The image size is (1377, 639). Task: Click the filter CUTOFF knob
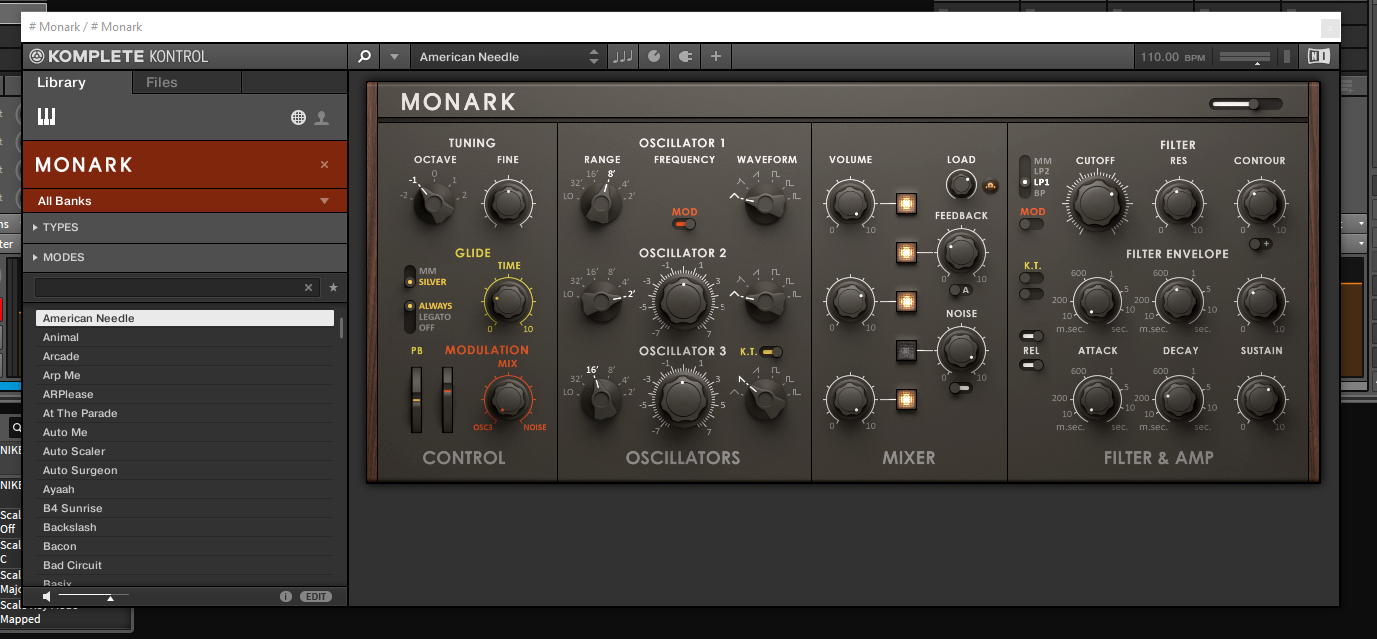pos(1095,203)
